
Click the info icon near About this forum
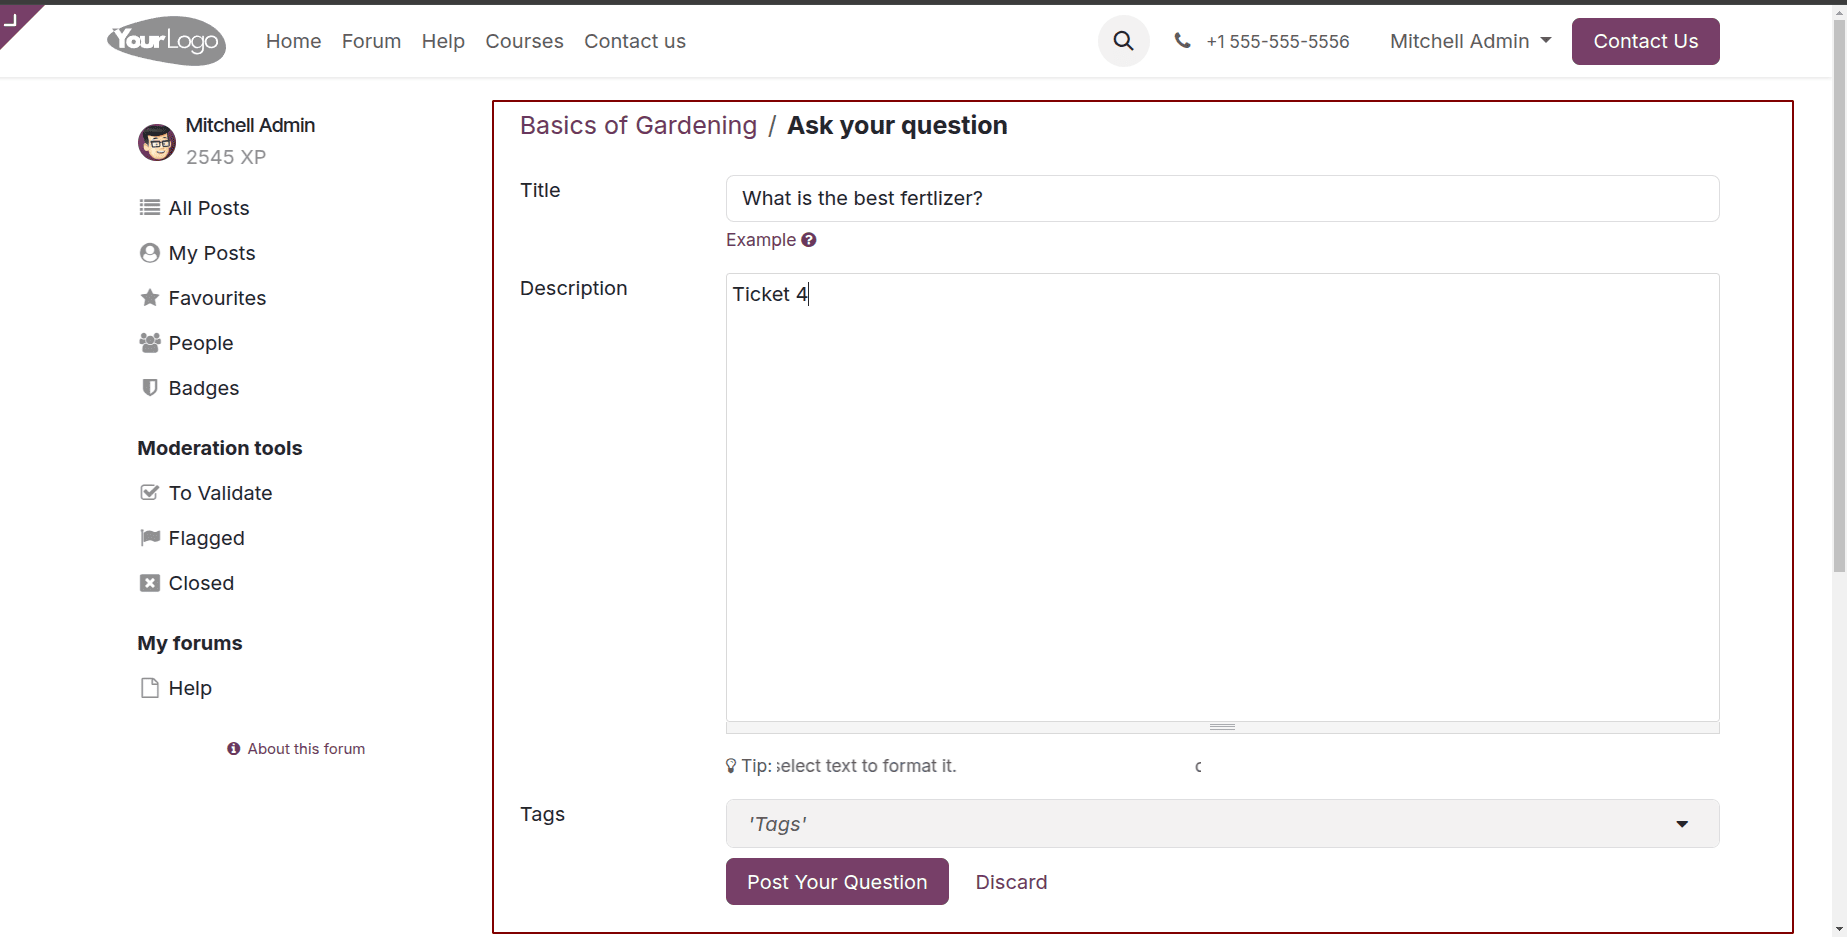pyautogui.click(x=233, y=748)
